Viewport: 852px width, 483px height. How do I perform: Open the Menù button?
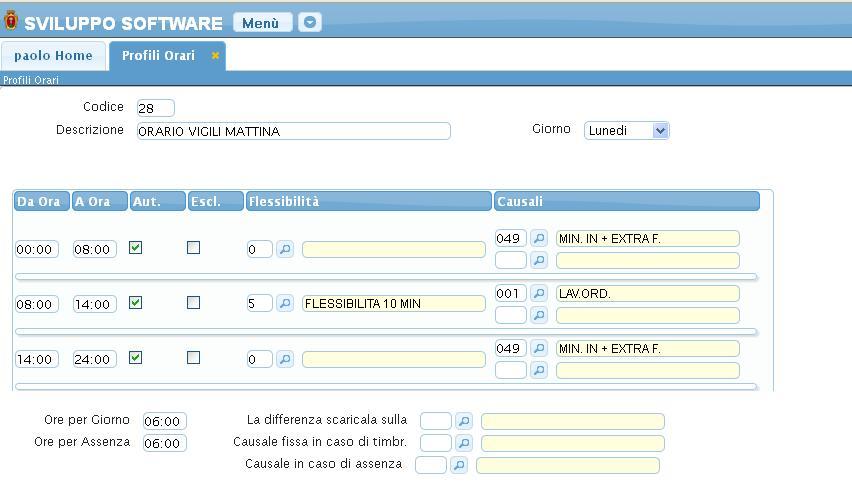[x=262, y=22]
